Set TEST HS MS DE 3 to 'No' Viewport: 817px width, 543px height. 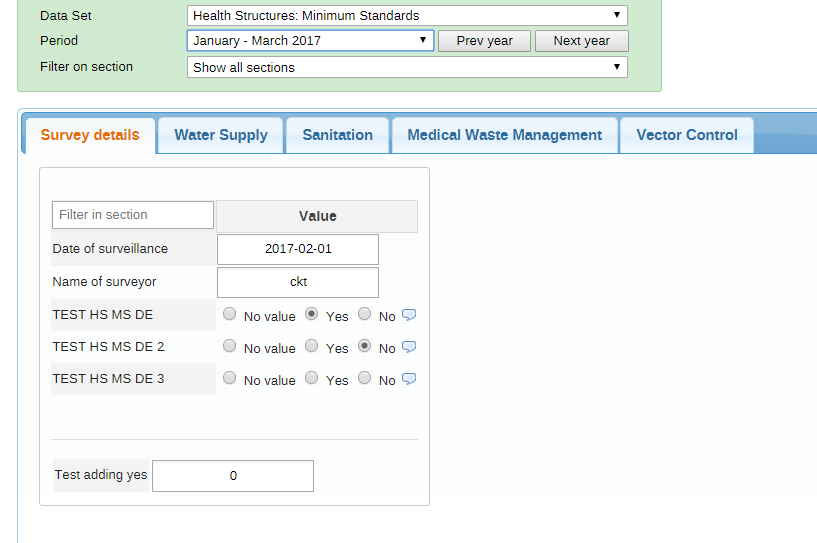click(364, 379)
